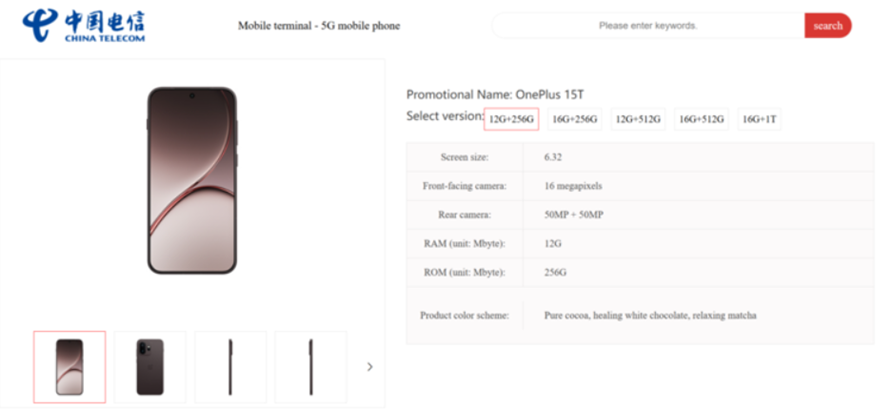Click the Rear camera: label
Screen dimensions: 893x411
tap(465, 215)
